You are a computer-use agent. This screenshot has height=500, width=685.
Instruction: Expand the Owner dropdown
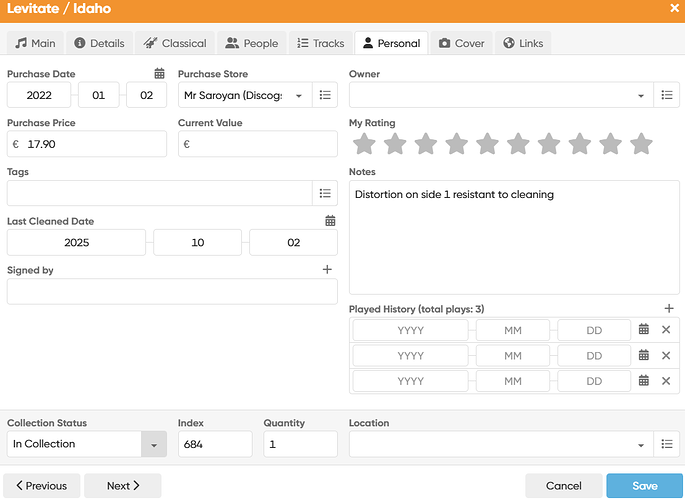coord(641,96)
